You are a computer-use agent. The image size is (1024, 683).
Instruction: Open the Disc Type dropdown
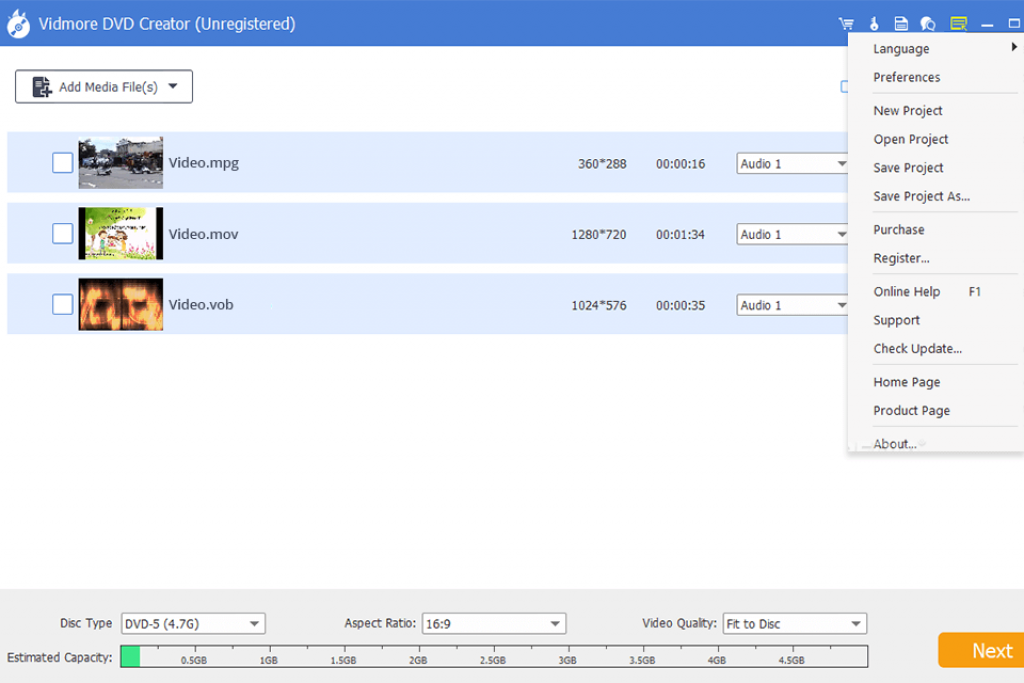coord(193,624)
